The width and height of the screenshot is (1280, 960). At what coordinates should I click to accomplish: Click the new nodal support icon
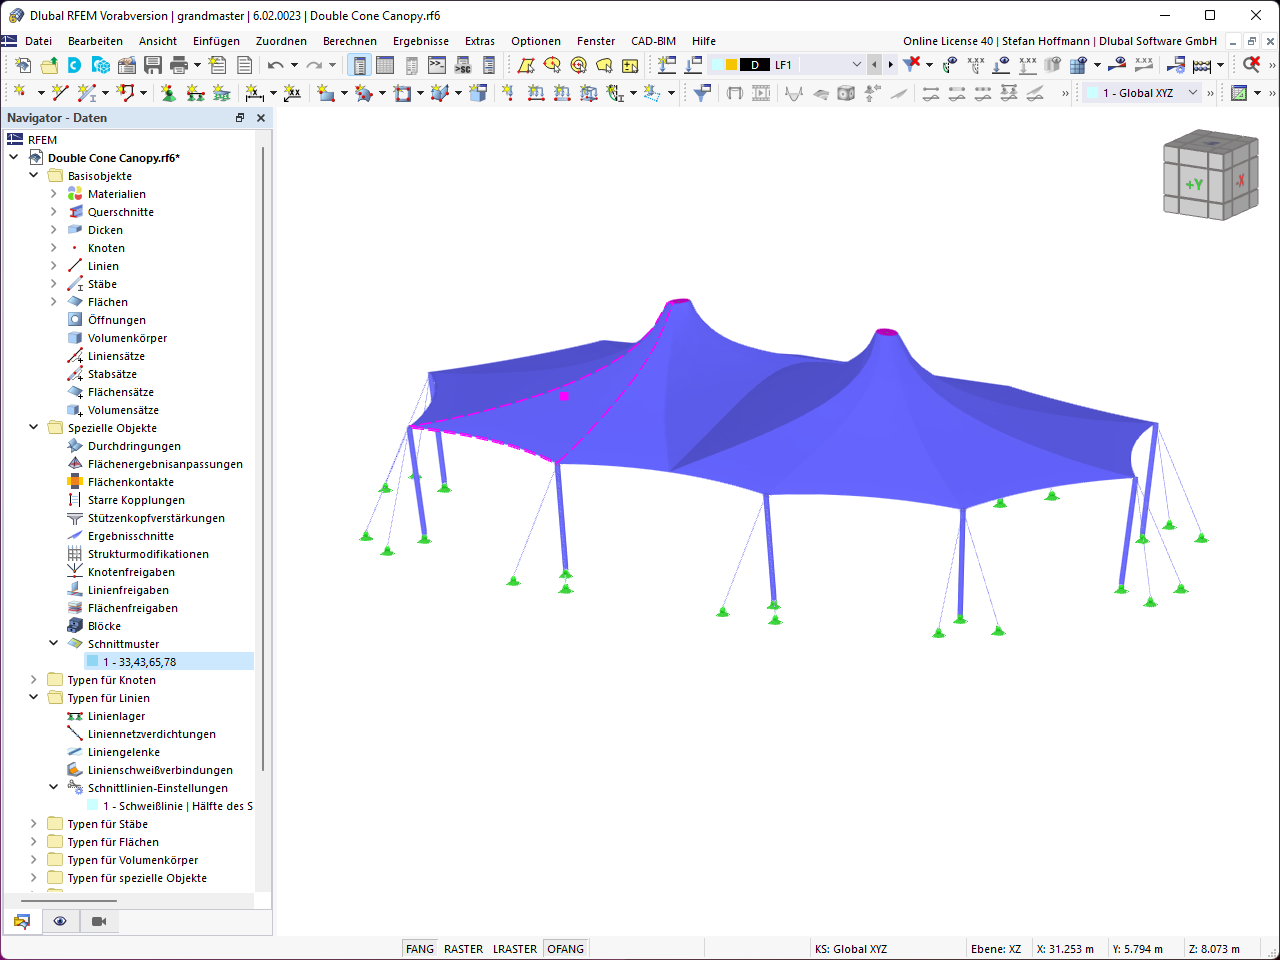pos(168,93)
